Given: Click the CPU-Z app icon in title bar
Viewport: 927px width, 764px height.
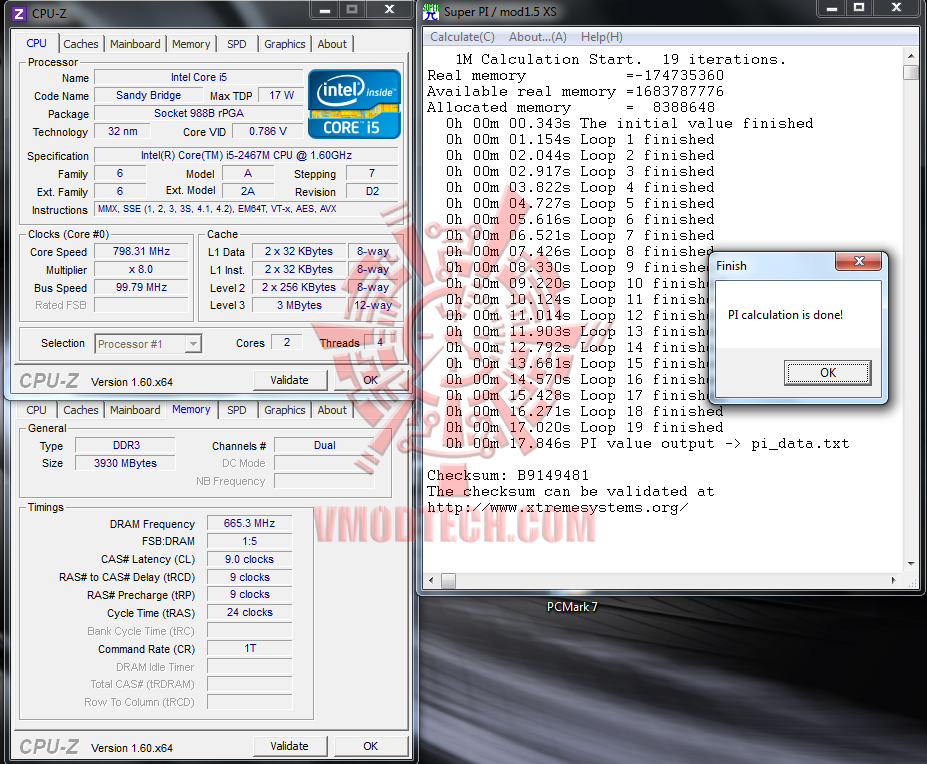Looking at the screenshot, I should (19, 13).
